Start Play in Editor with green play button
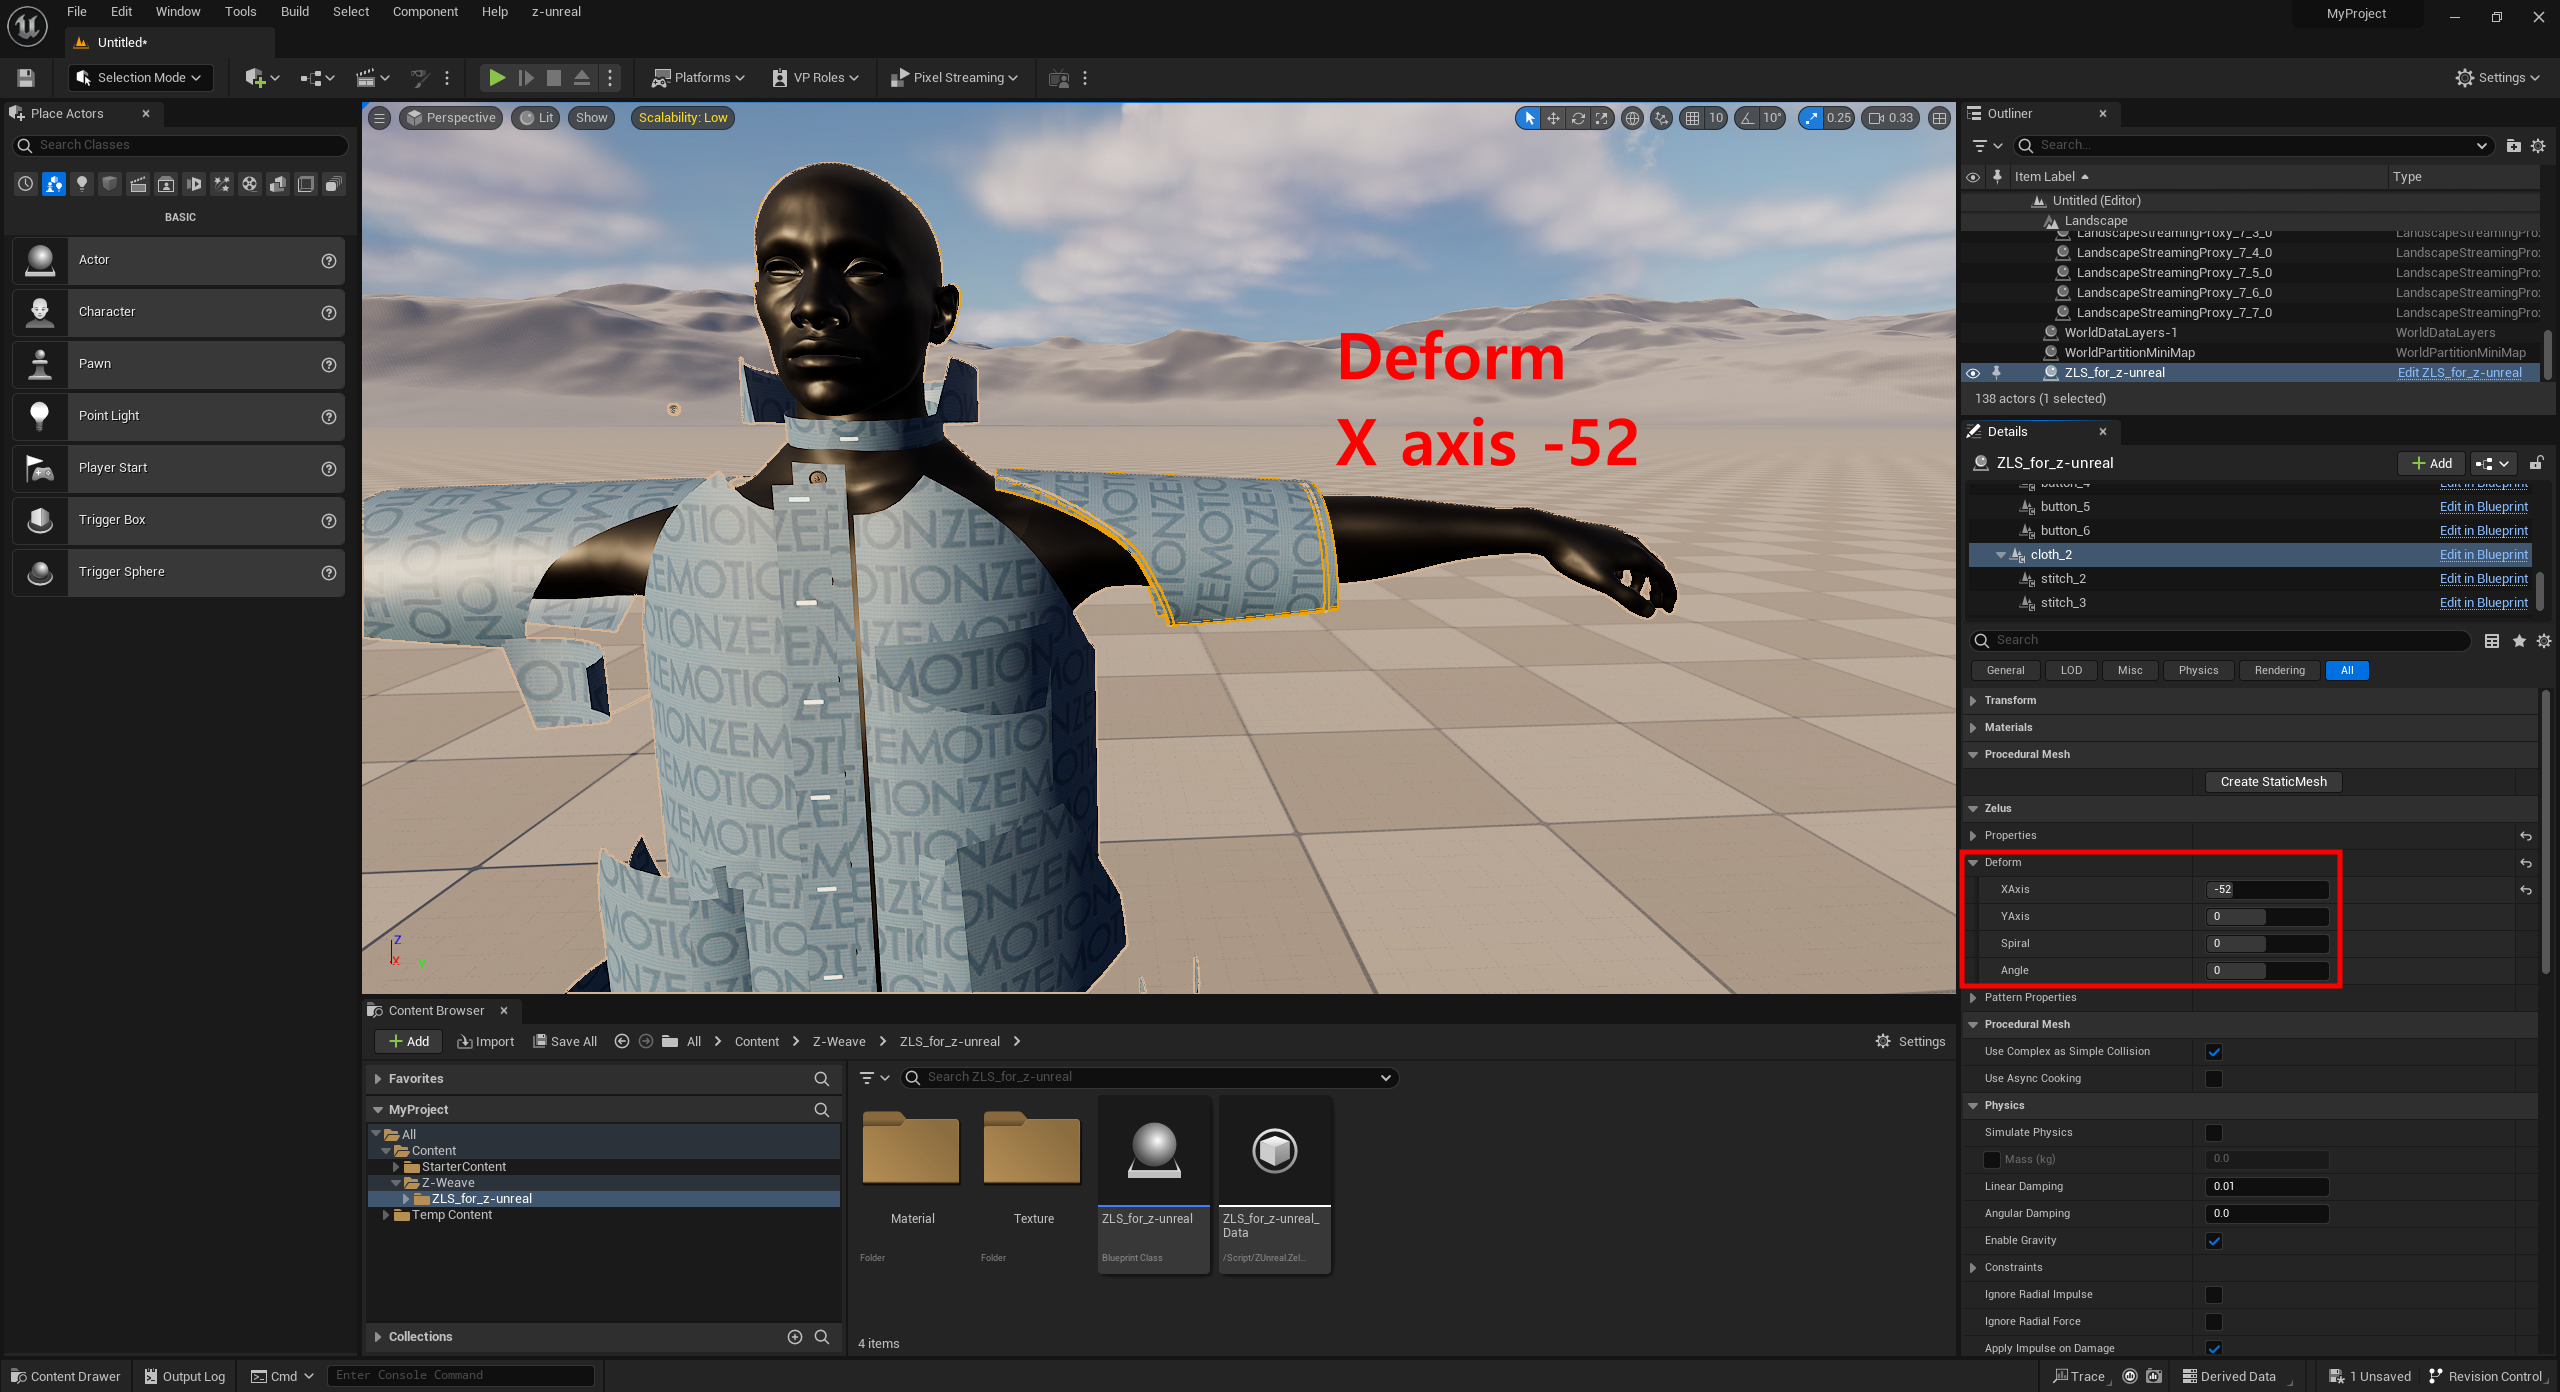This screenshot has height=1392, width=2560. point(496,78)
